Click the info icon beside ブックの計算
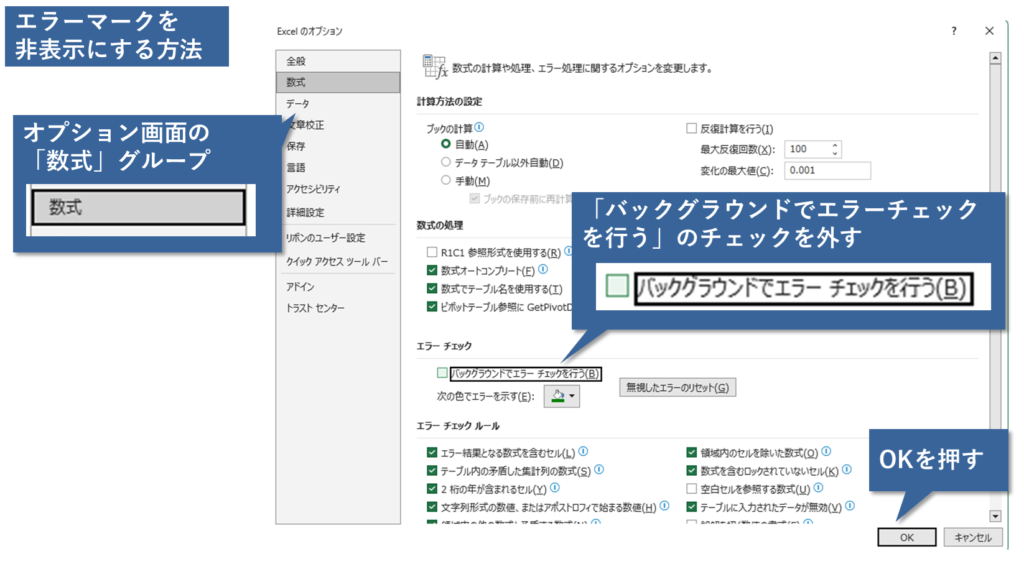 pos(480,128)
